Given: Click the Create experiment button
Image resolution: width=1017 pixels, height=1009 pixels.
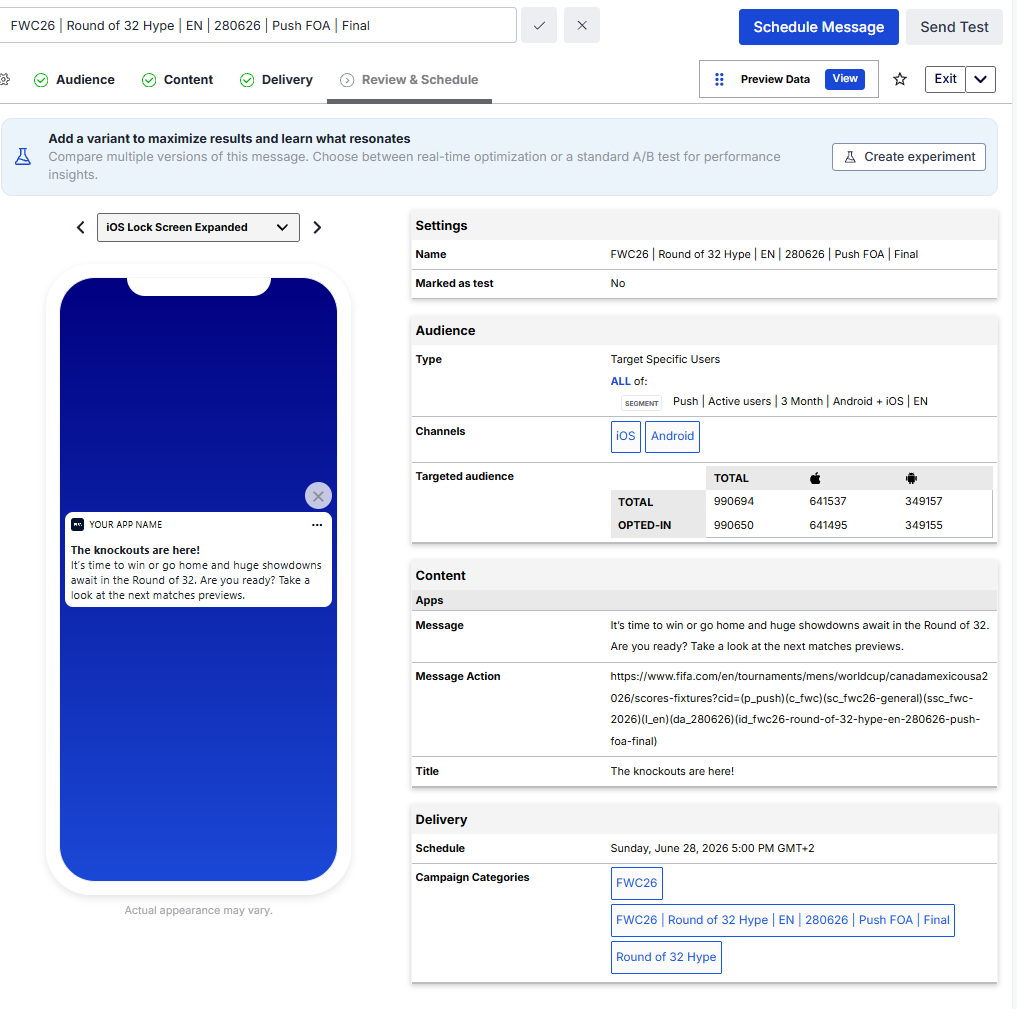Looking at the screenshot, I should click(909, 157).
